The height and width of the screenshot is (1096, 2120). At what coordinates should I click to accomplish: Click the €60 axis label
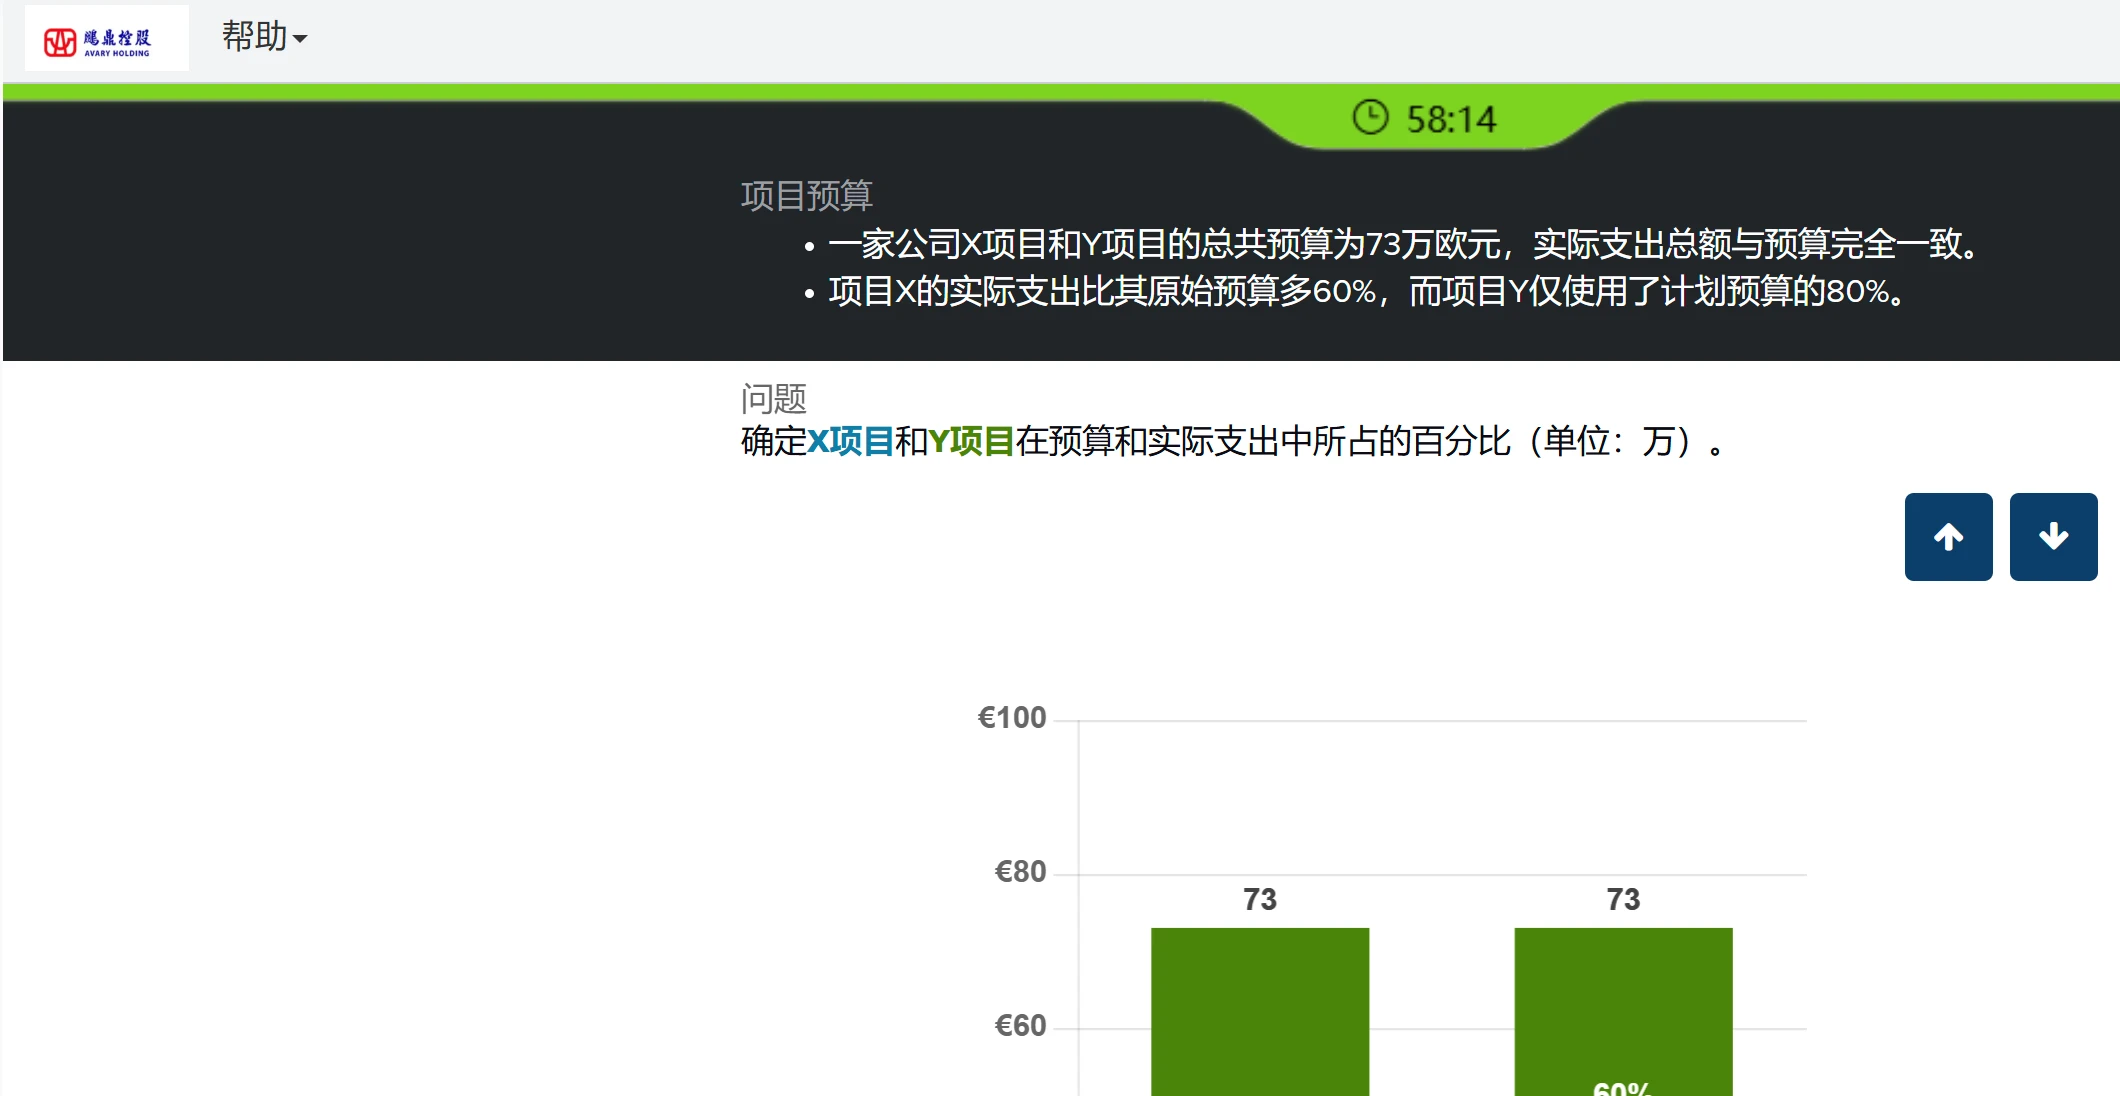1019,1026
